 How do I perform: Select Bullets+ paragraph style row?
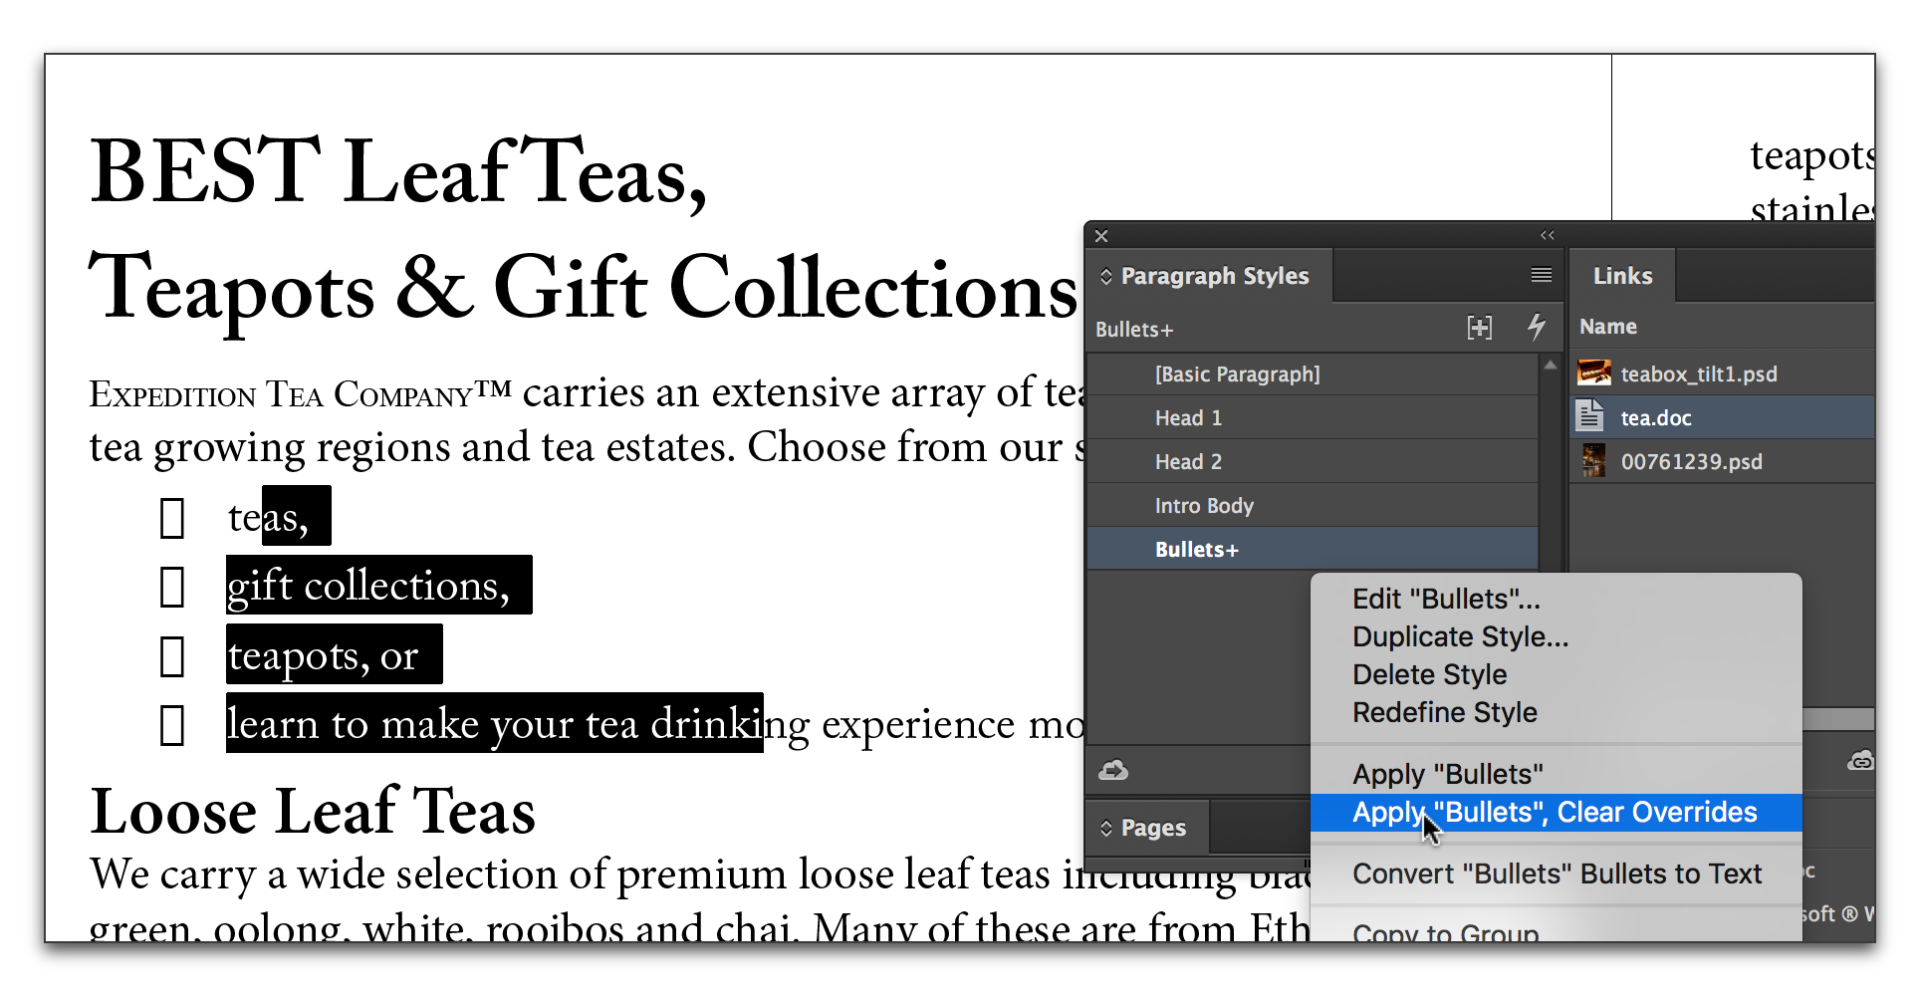[1312, 550]
